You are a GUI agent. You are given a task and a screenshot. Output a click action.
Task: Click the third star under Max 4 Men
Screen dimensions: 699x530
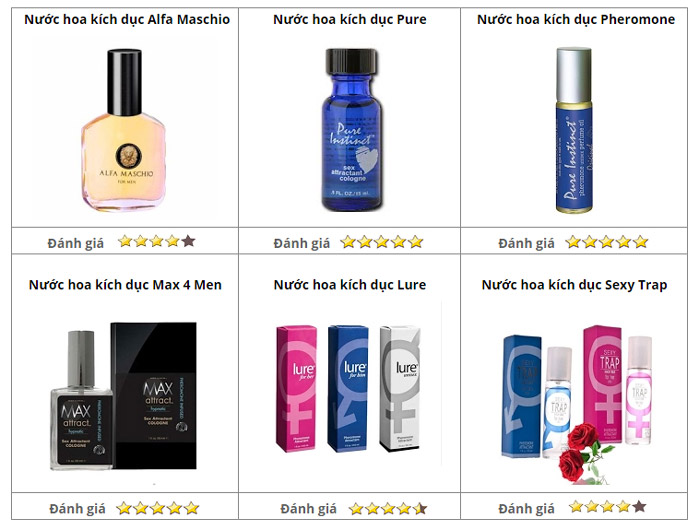coord(157,508)
